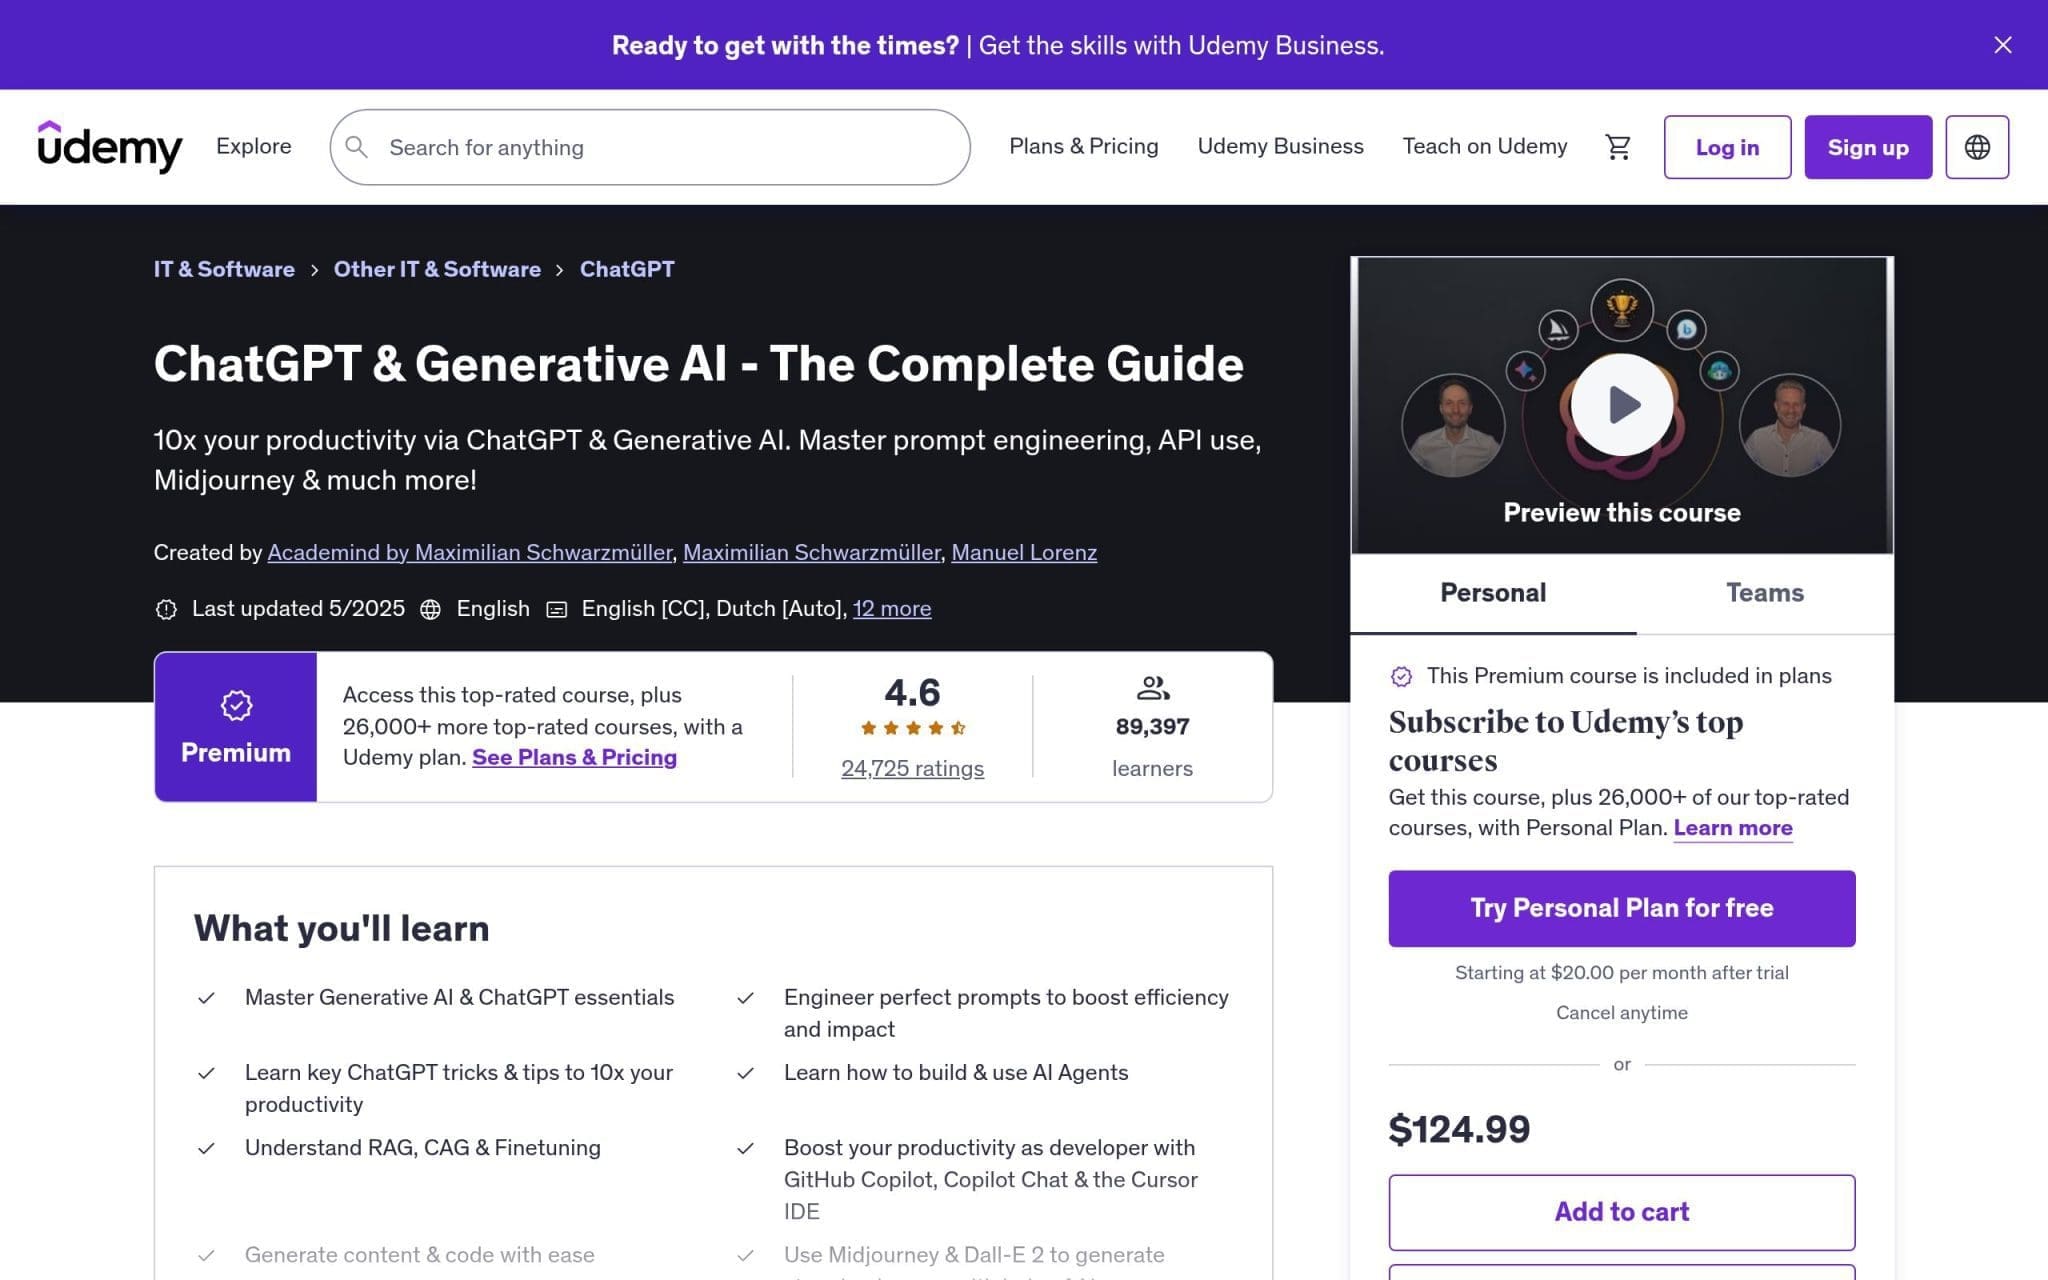Open the language globe selector

pyautogui.click(x=1977, y=147)
